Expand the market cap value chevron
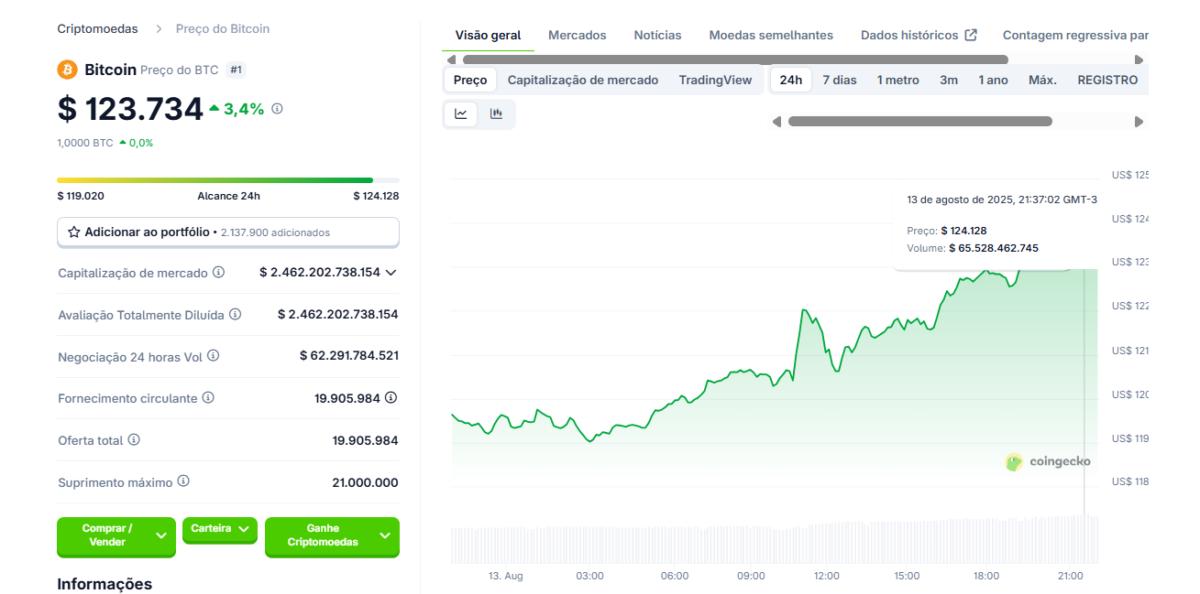 point(390,272)
